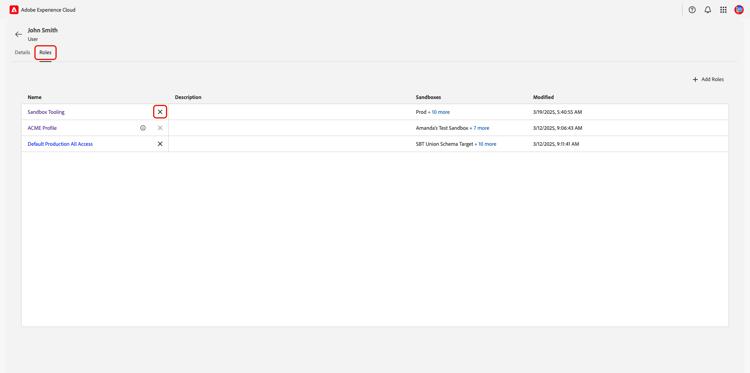The height and width of the screenshot is (373, 750).
Task: Click the Description column header
Action: (x=188, y=97)
